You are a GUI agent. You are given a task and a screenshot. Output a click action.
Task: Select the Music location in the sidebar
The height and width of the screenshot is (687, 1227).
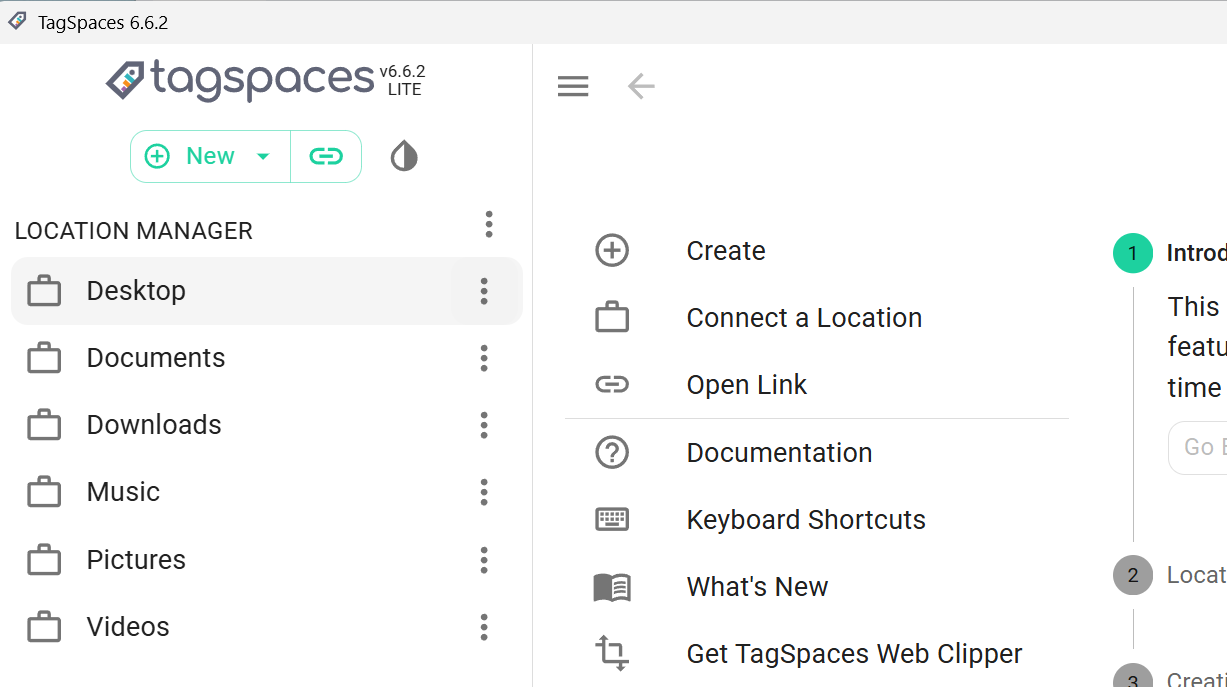point(122,492)
